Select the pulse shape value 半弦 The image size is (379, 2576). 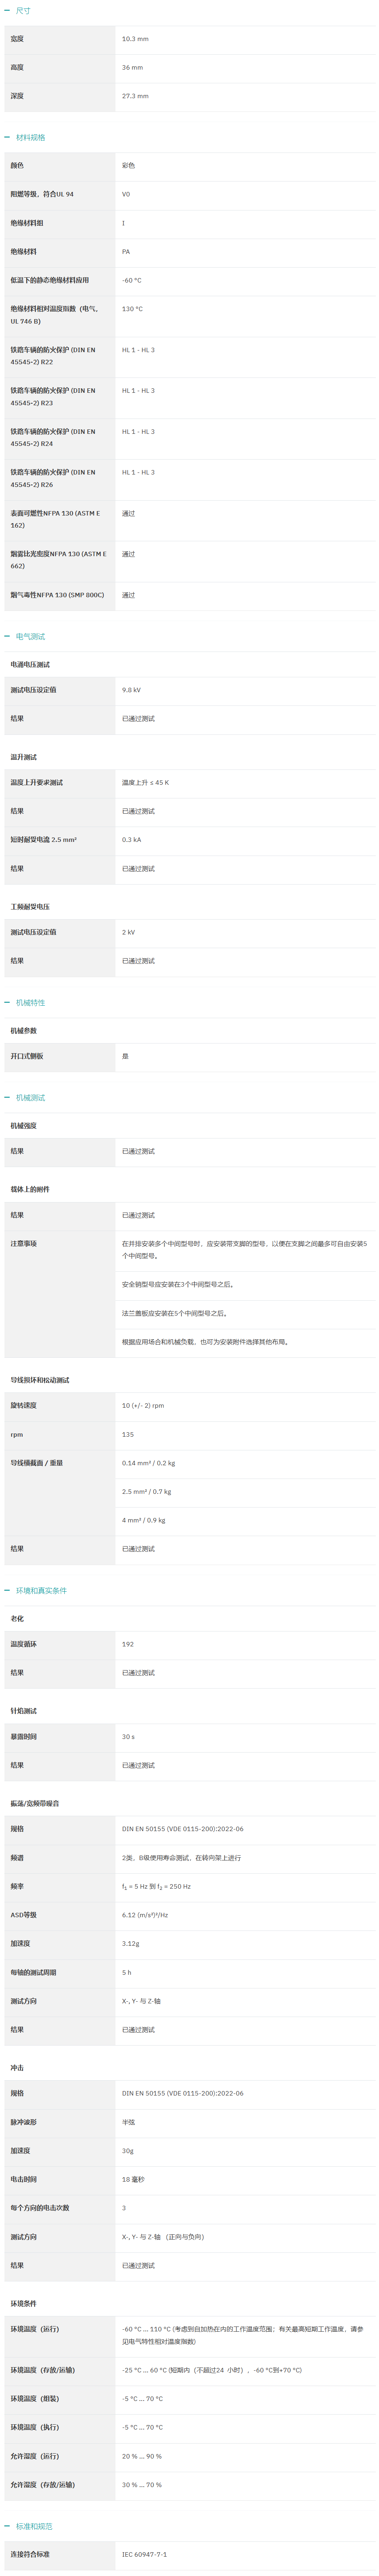point(128,2122)
